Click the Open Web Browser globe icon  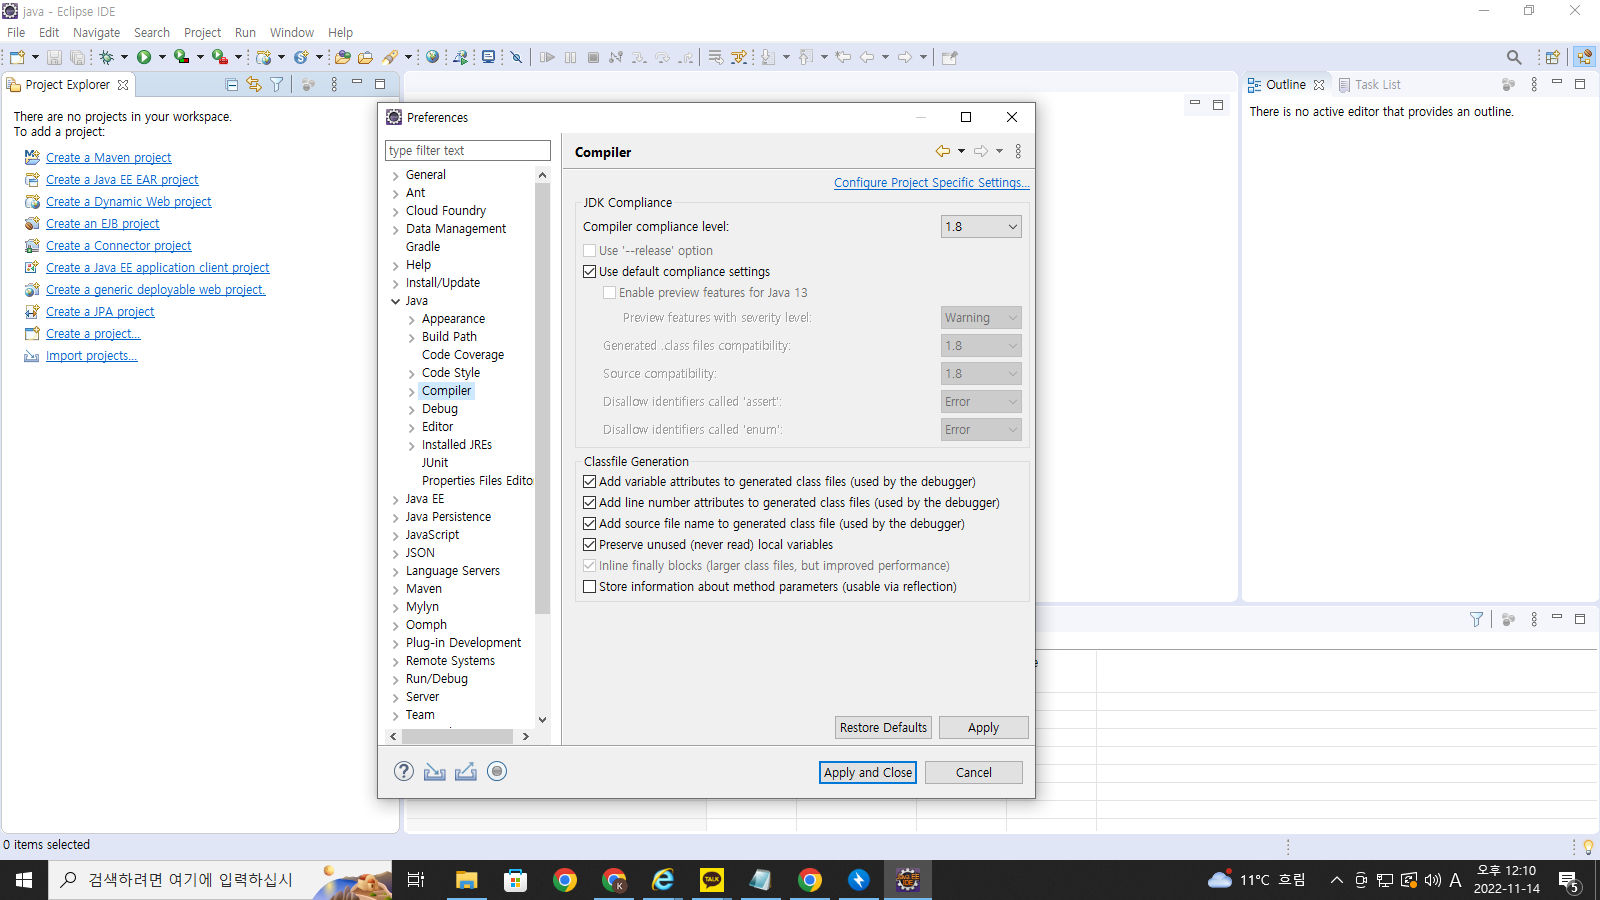click(x=432, y=57)
